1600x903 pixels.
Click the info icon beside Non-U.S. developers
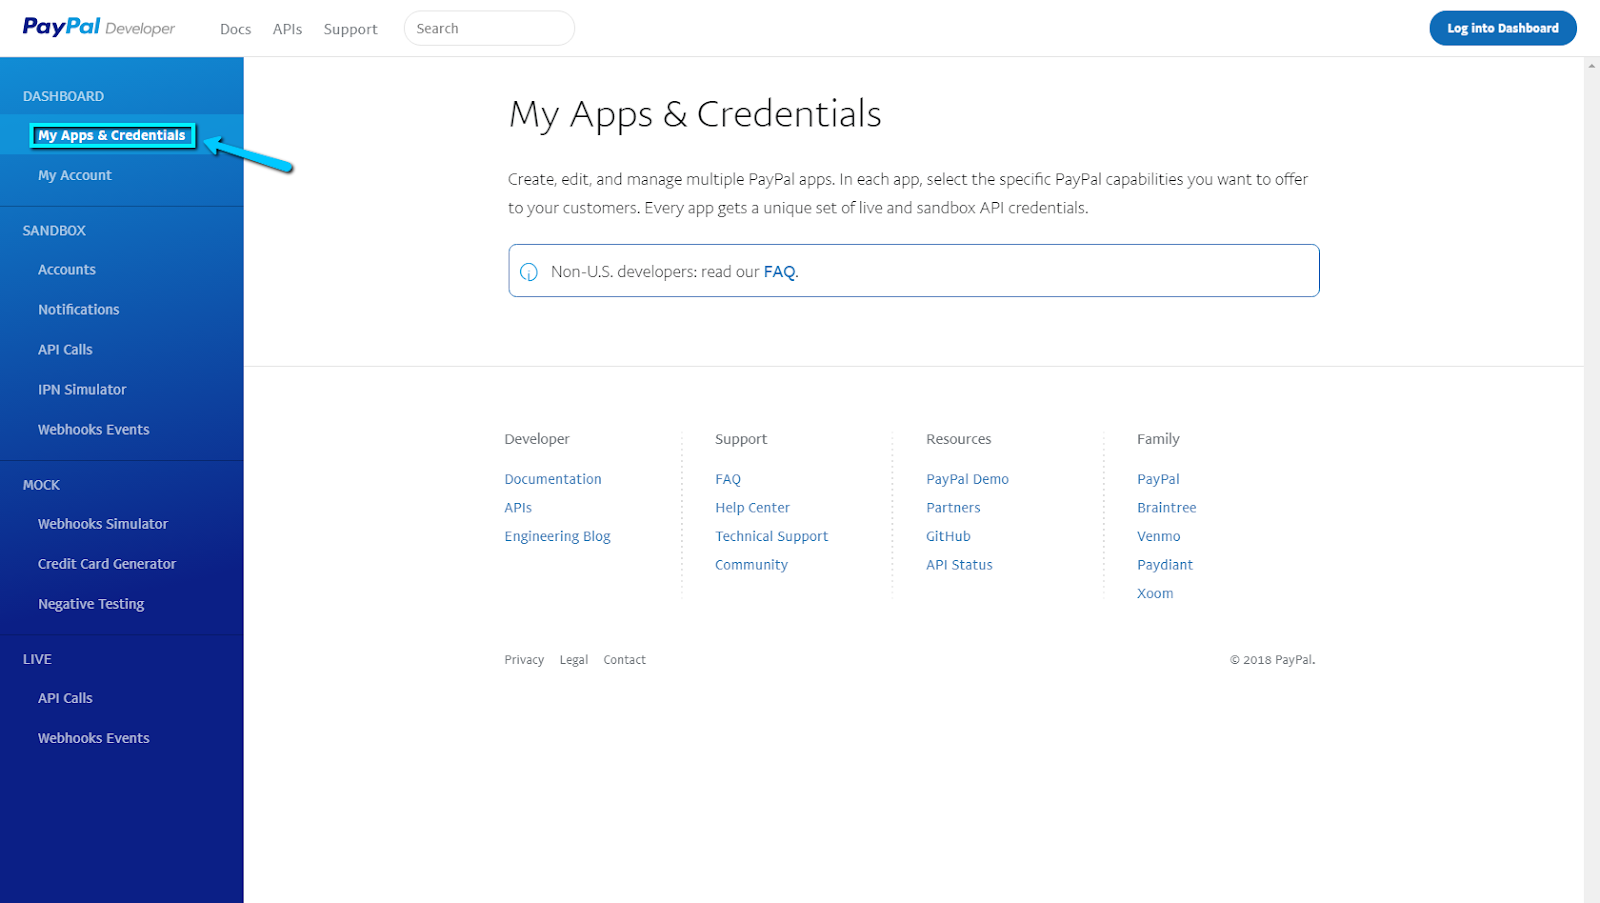529,272
